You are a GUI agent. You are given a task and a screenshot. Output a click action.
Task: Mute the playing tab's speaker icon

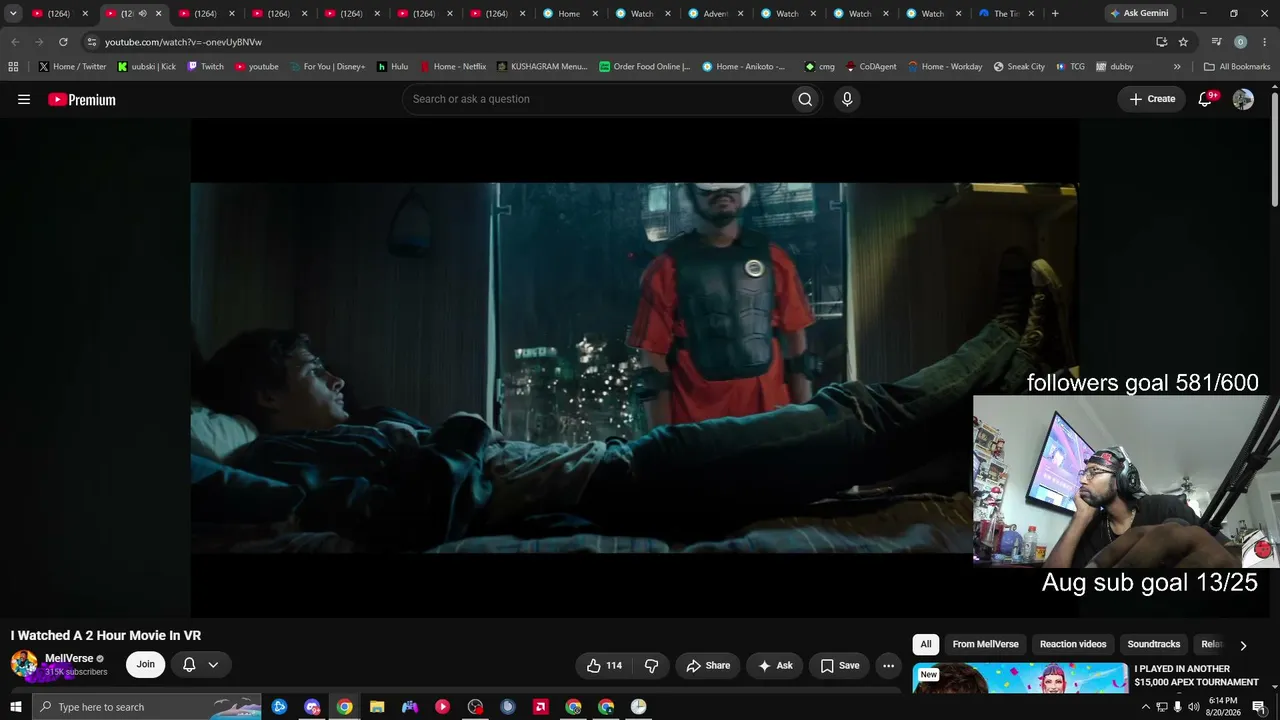point(142,14)
